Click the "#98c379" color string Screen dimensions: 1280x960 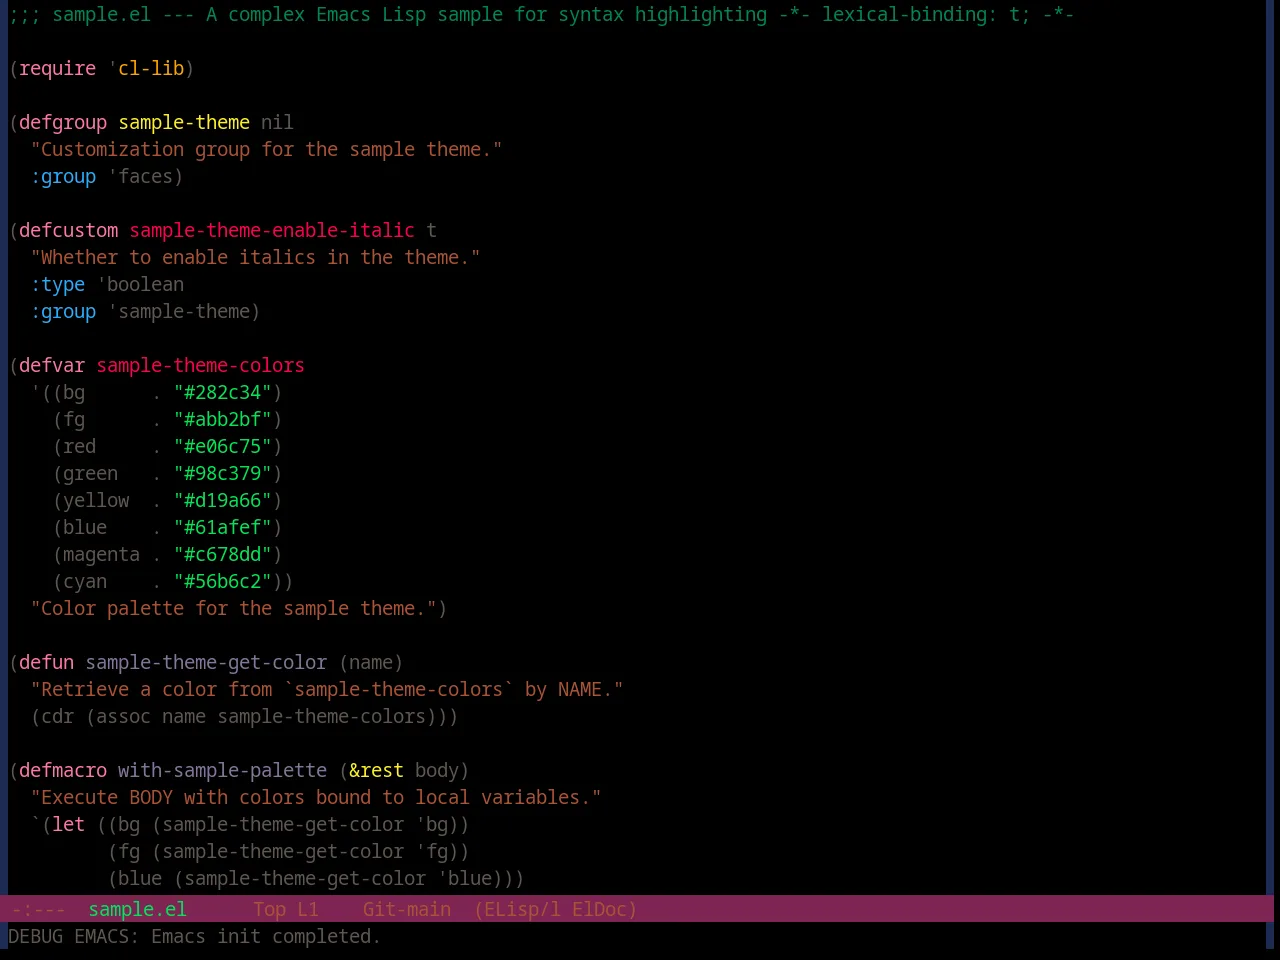point(223,473)
